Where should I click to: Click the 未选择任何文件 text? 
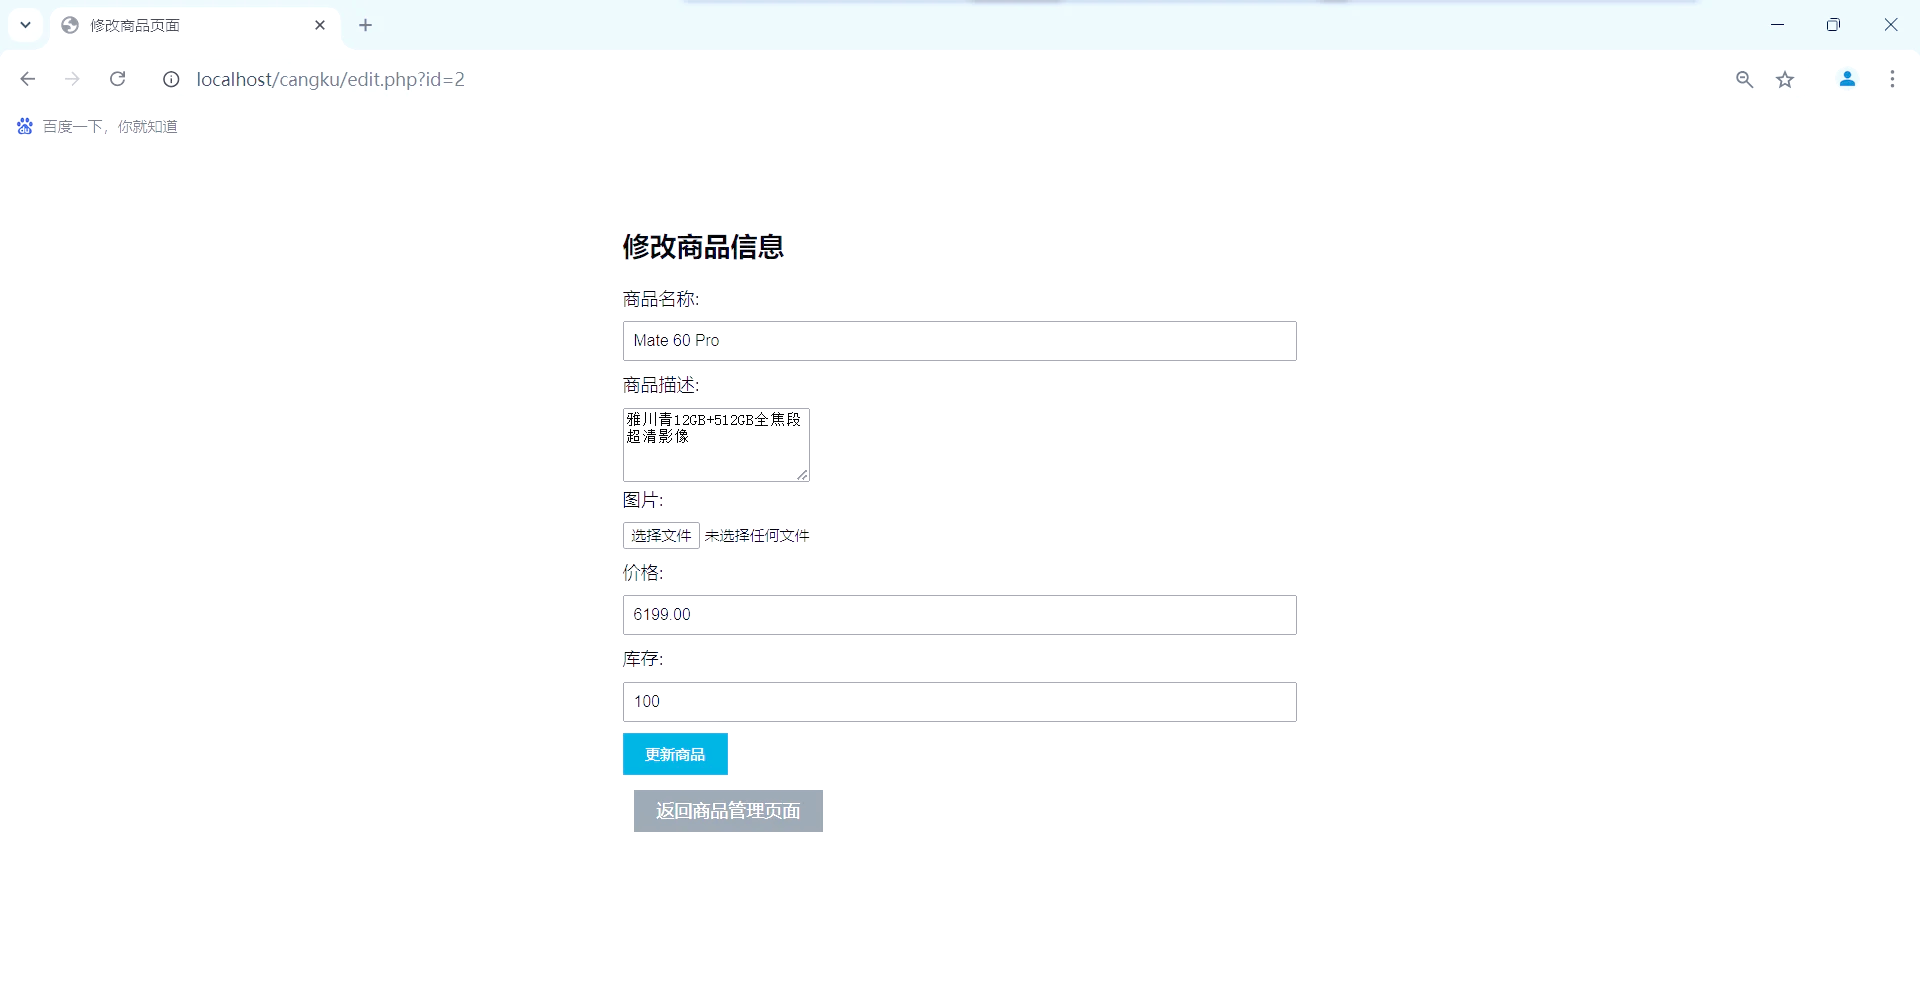(x=757, y=535)
